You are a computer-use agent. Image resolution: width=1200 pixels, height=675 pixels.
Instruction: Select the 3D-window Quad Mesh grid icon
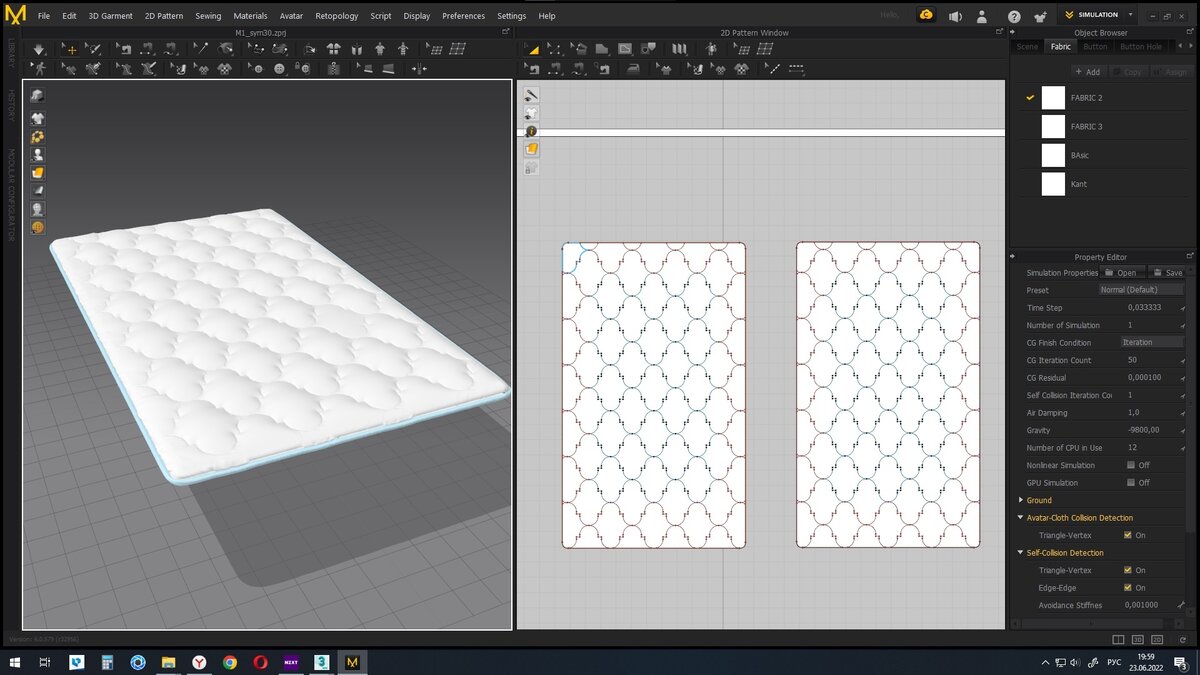coord(457,48)
